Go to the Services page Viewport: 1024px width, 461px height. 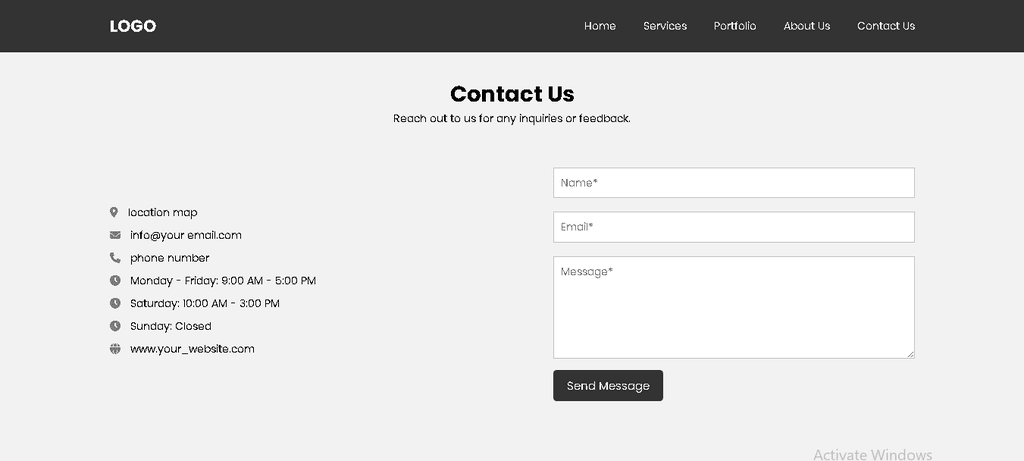pyautogui.click(x=665, y=26)
